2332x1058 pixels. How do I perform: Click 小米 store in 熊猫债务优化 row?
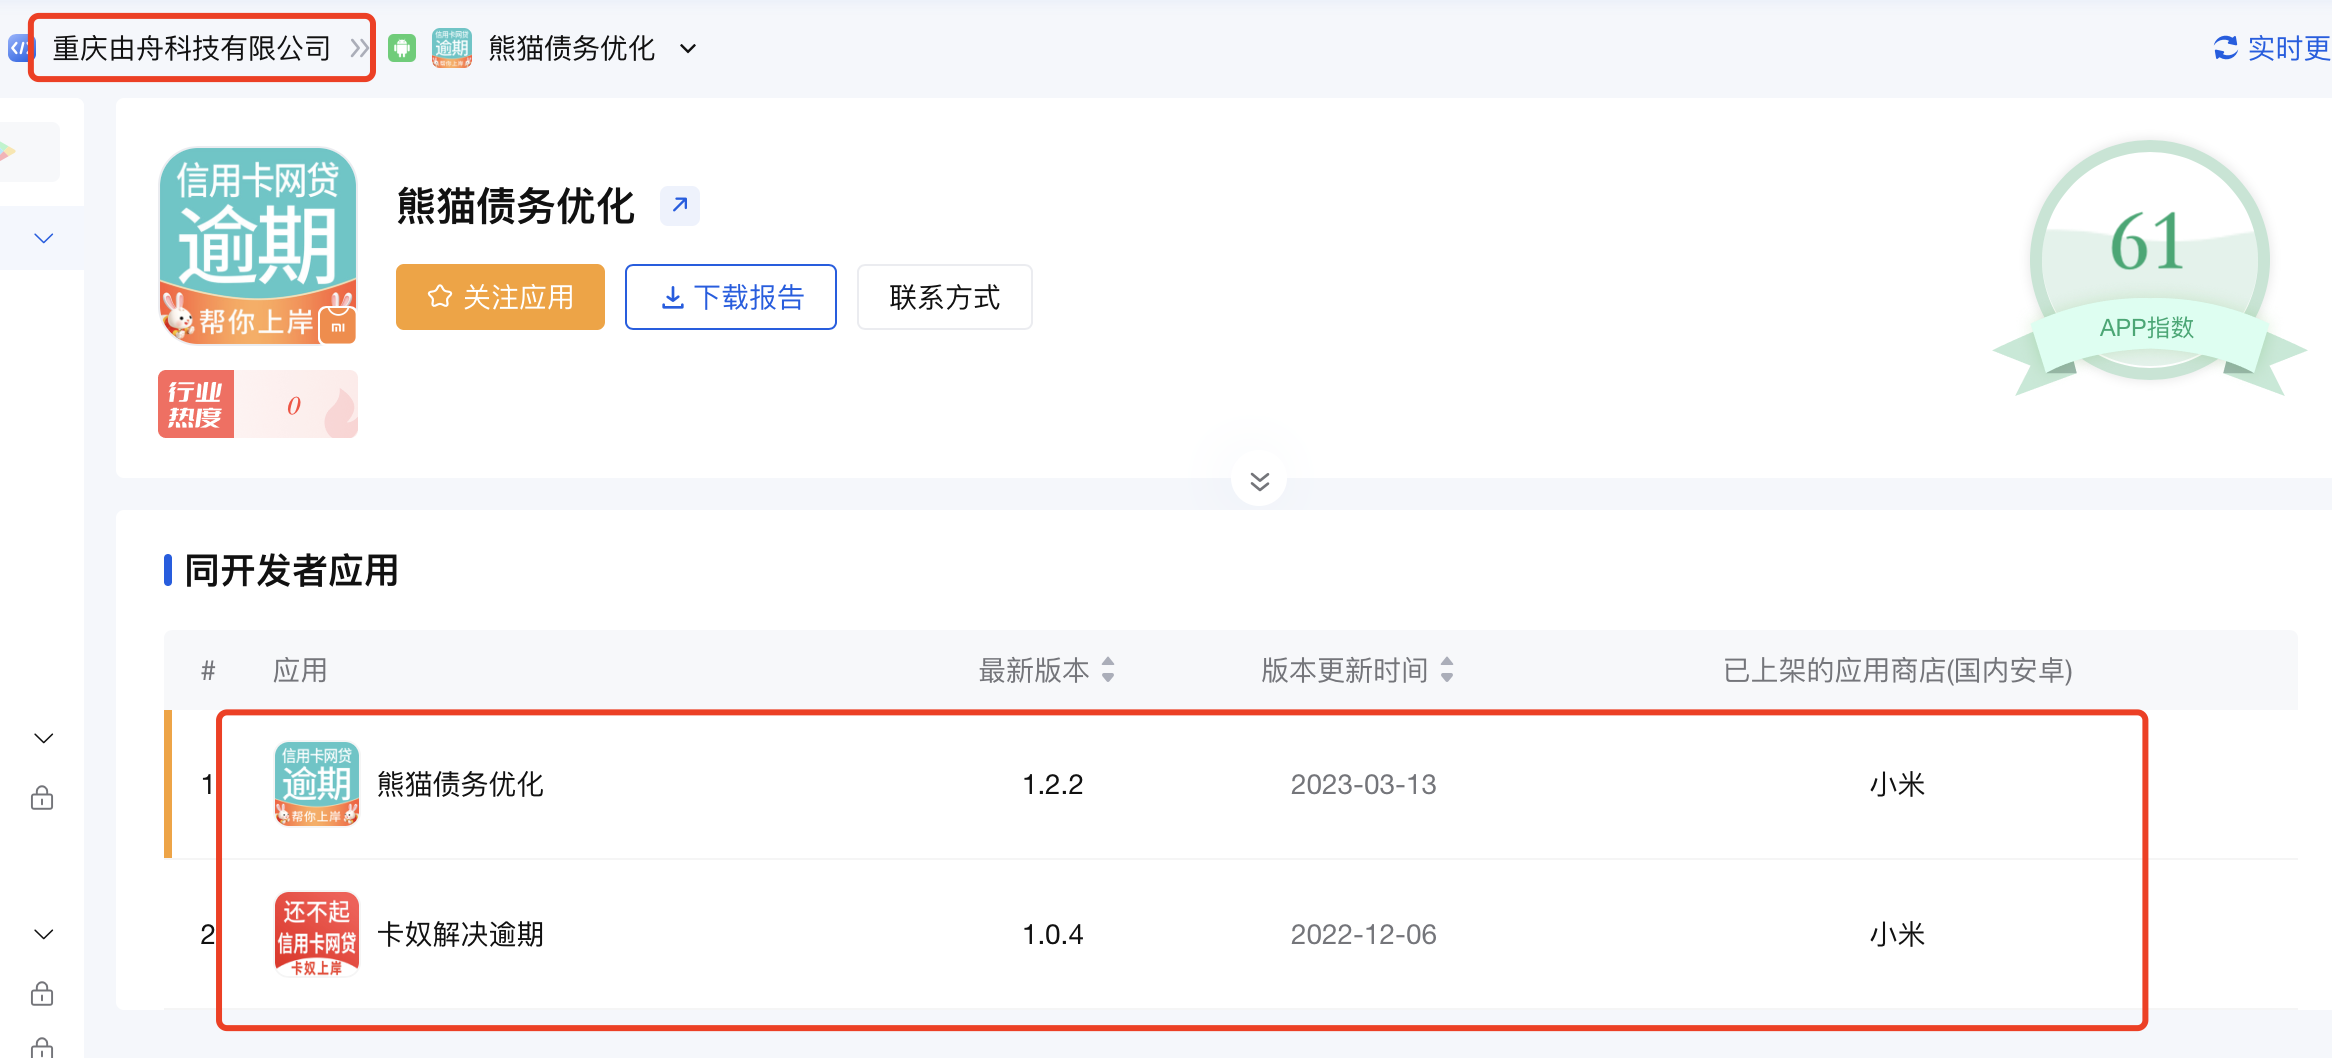tap(1897, 784)
